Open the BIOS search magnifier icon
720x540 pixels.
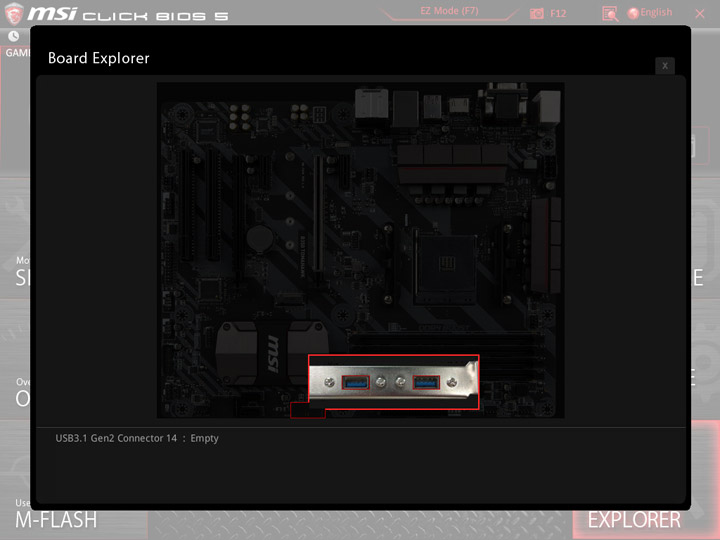pos(610,14)
